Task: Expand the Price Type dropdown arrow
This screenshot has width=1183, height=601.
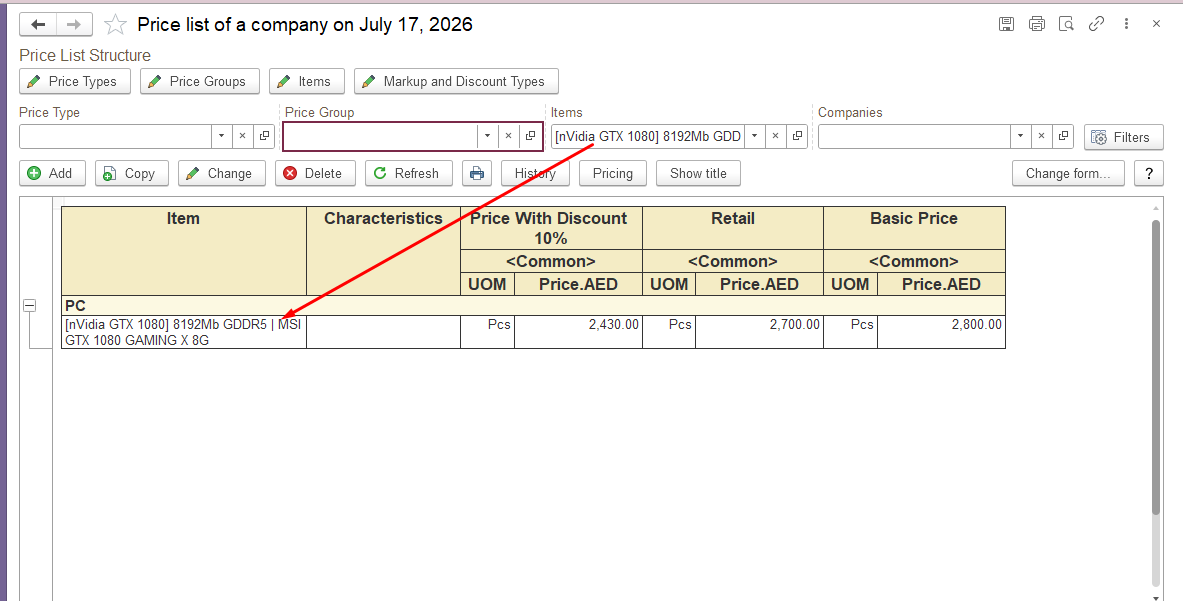Action: pyautogui.click(x=222, y=136)
